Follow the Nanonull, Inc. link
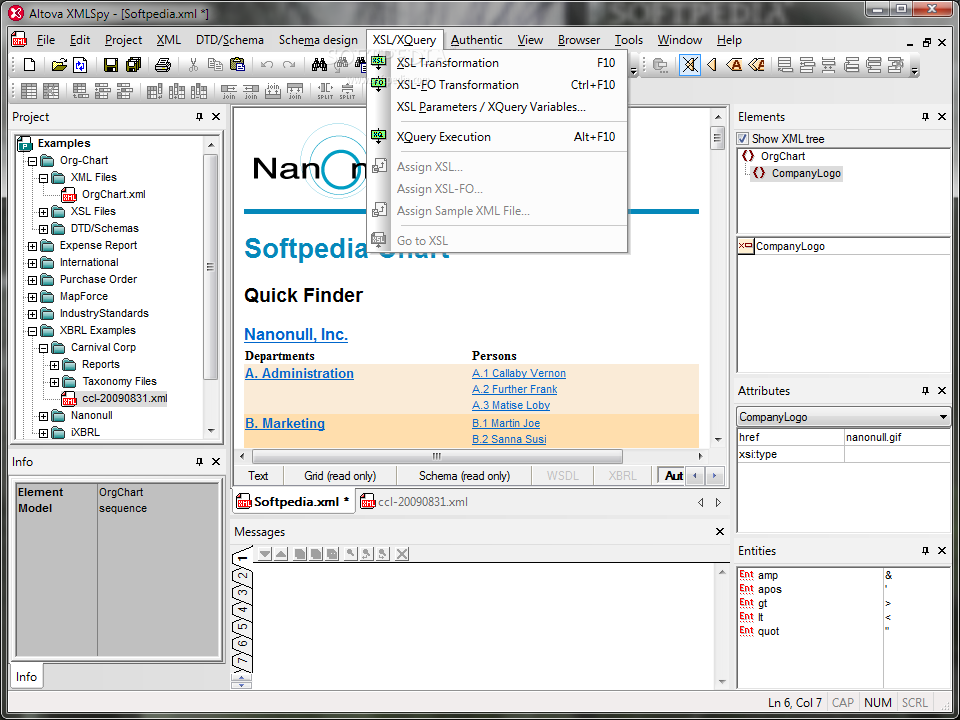This screenshot has height=720, width=960. (296, 335)
